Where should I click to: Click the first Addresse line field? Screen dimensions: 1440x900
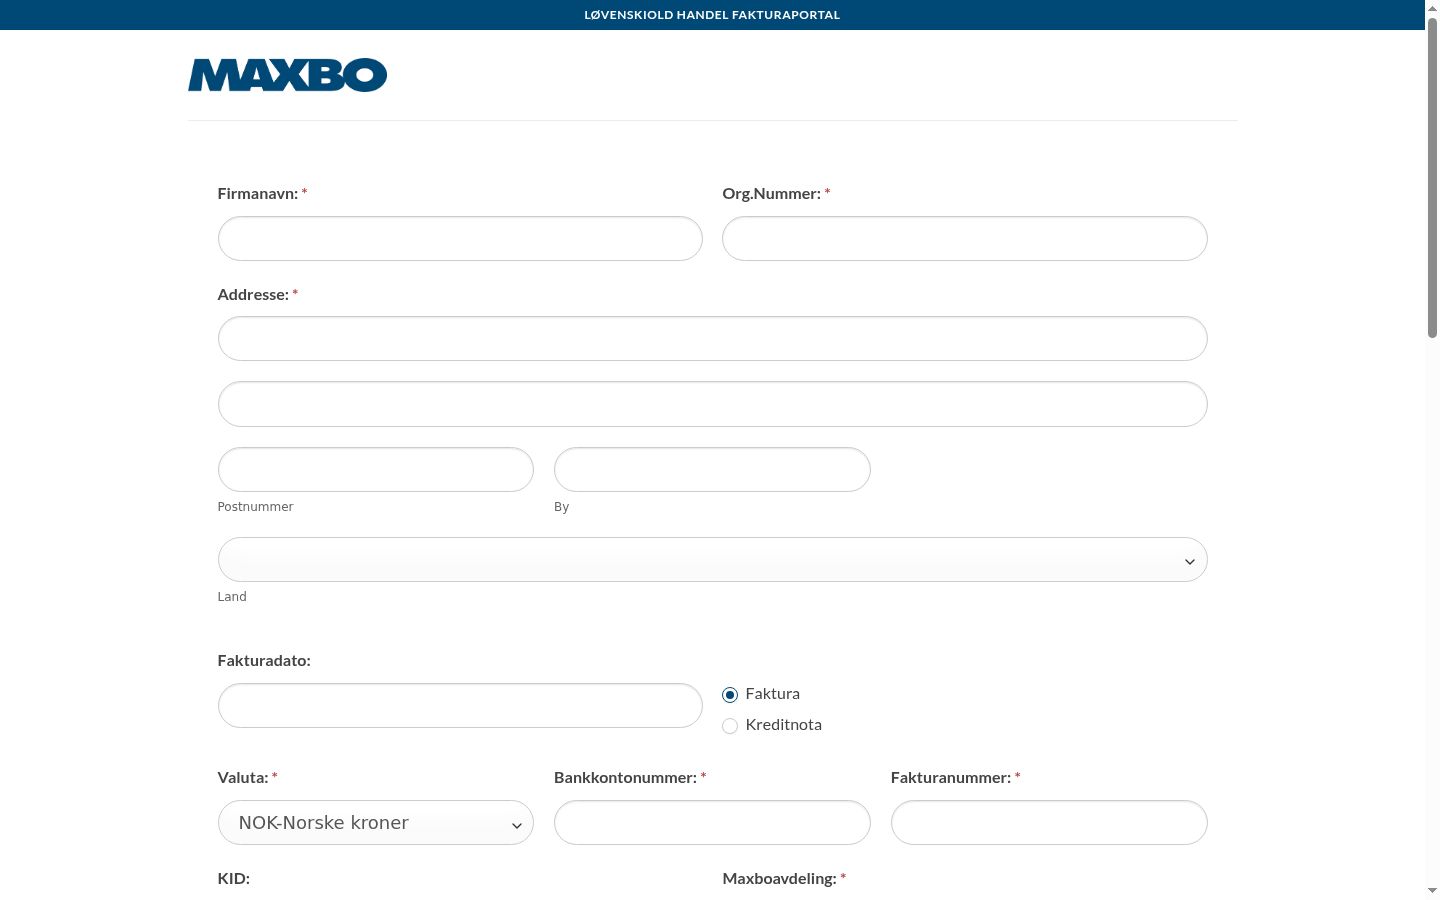[713, 339]
